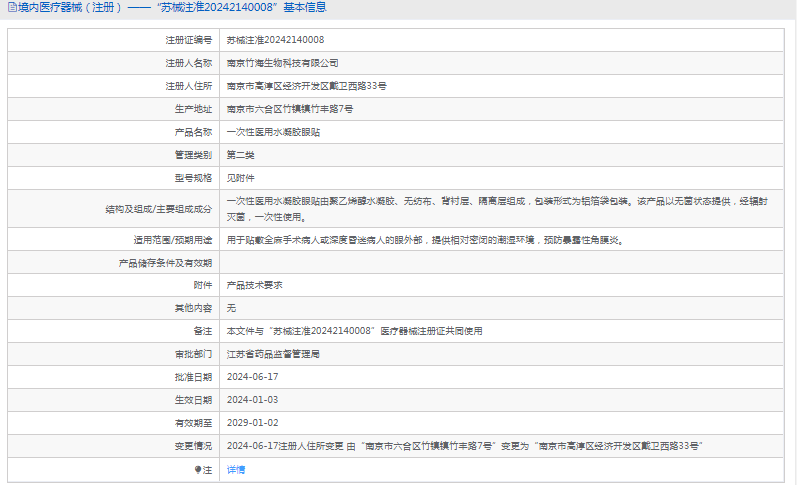The image size is (797, 485).
Task: Click production address 南京市六合区竹镇镇竹丰路7号
Action: click(290, 109)
